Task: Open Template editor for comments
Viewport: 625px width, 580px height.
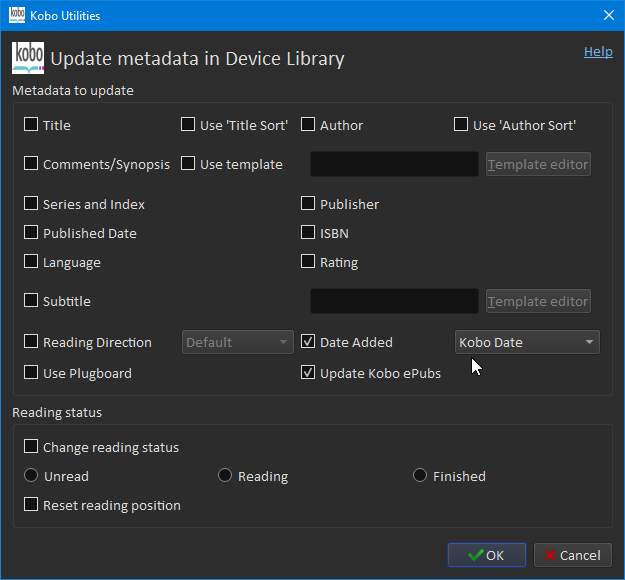Action: tap(538, 164)
